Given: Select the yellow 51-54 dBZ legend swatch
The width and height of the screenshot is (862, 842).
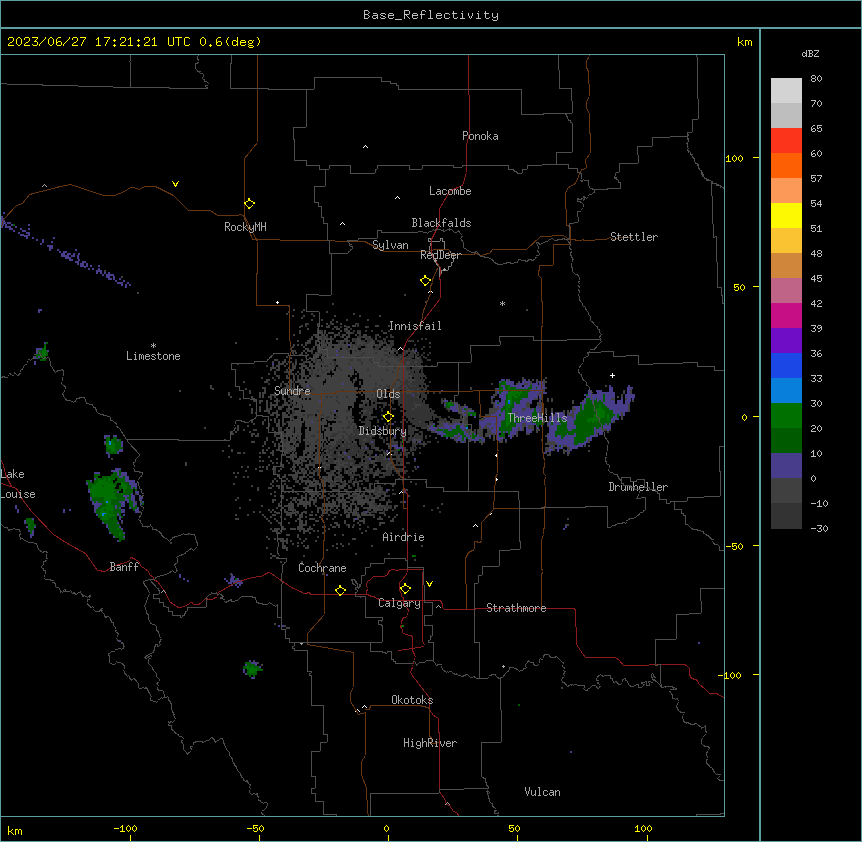Looking at the screenshot, I should tap(786, 215).
